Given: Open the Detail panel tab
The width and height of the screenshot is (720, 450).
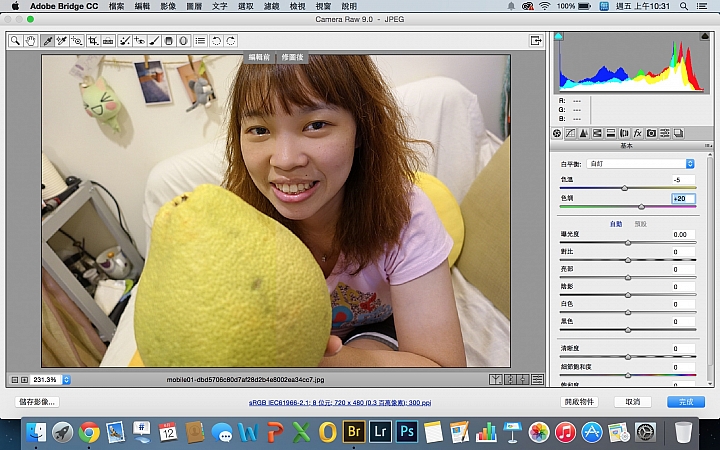Looking at the screenshot, I should coord(584,133).
